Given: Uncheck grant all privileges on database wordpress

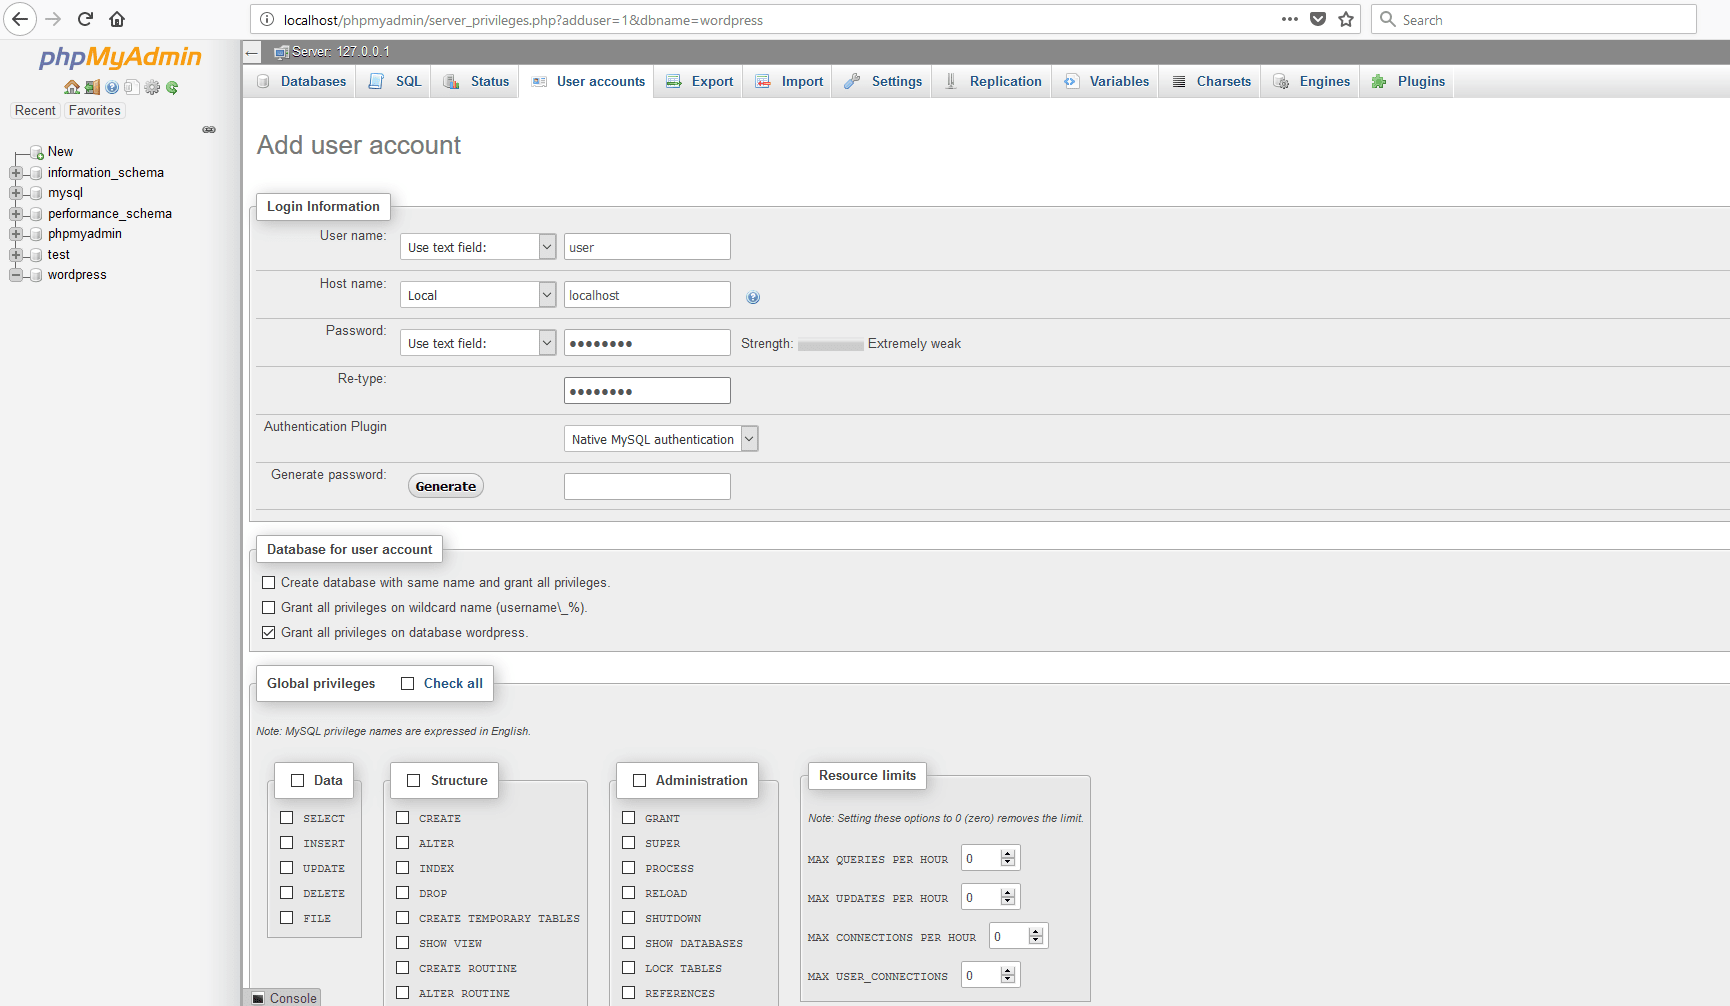Looking at the screenshot, I should (x=268, y=633).
